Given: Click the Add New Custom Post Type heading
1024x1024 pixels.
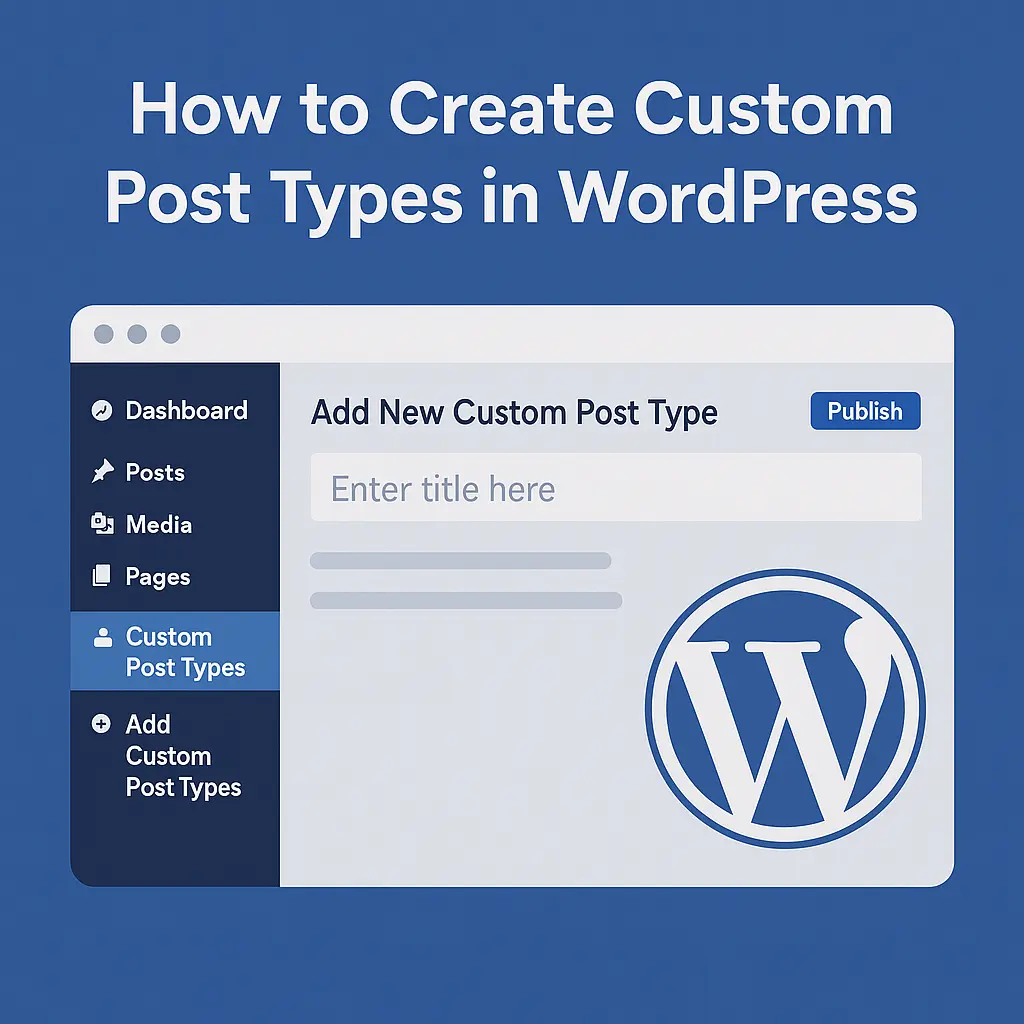Looking at the screenshot, I should click(515, 412).
